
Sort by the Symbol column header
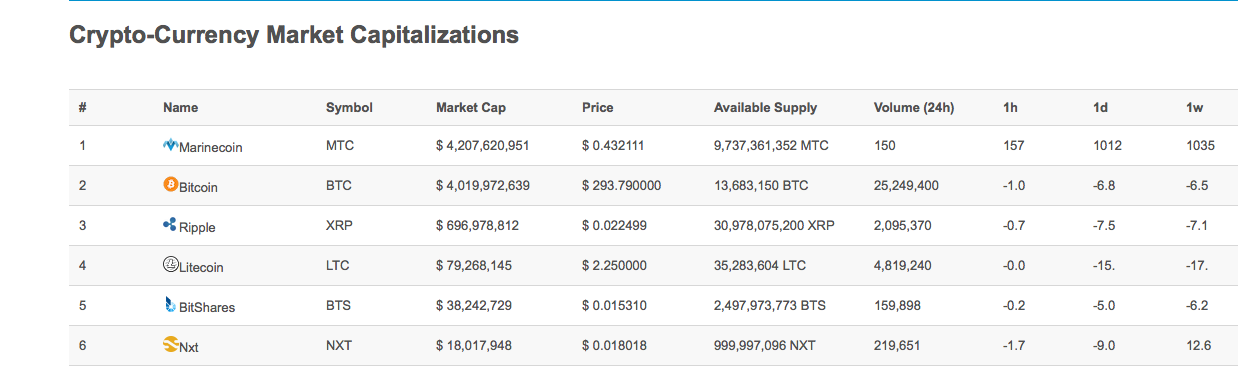tap(349, 107)
